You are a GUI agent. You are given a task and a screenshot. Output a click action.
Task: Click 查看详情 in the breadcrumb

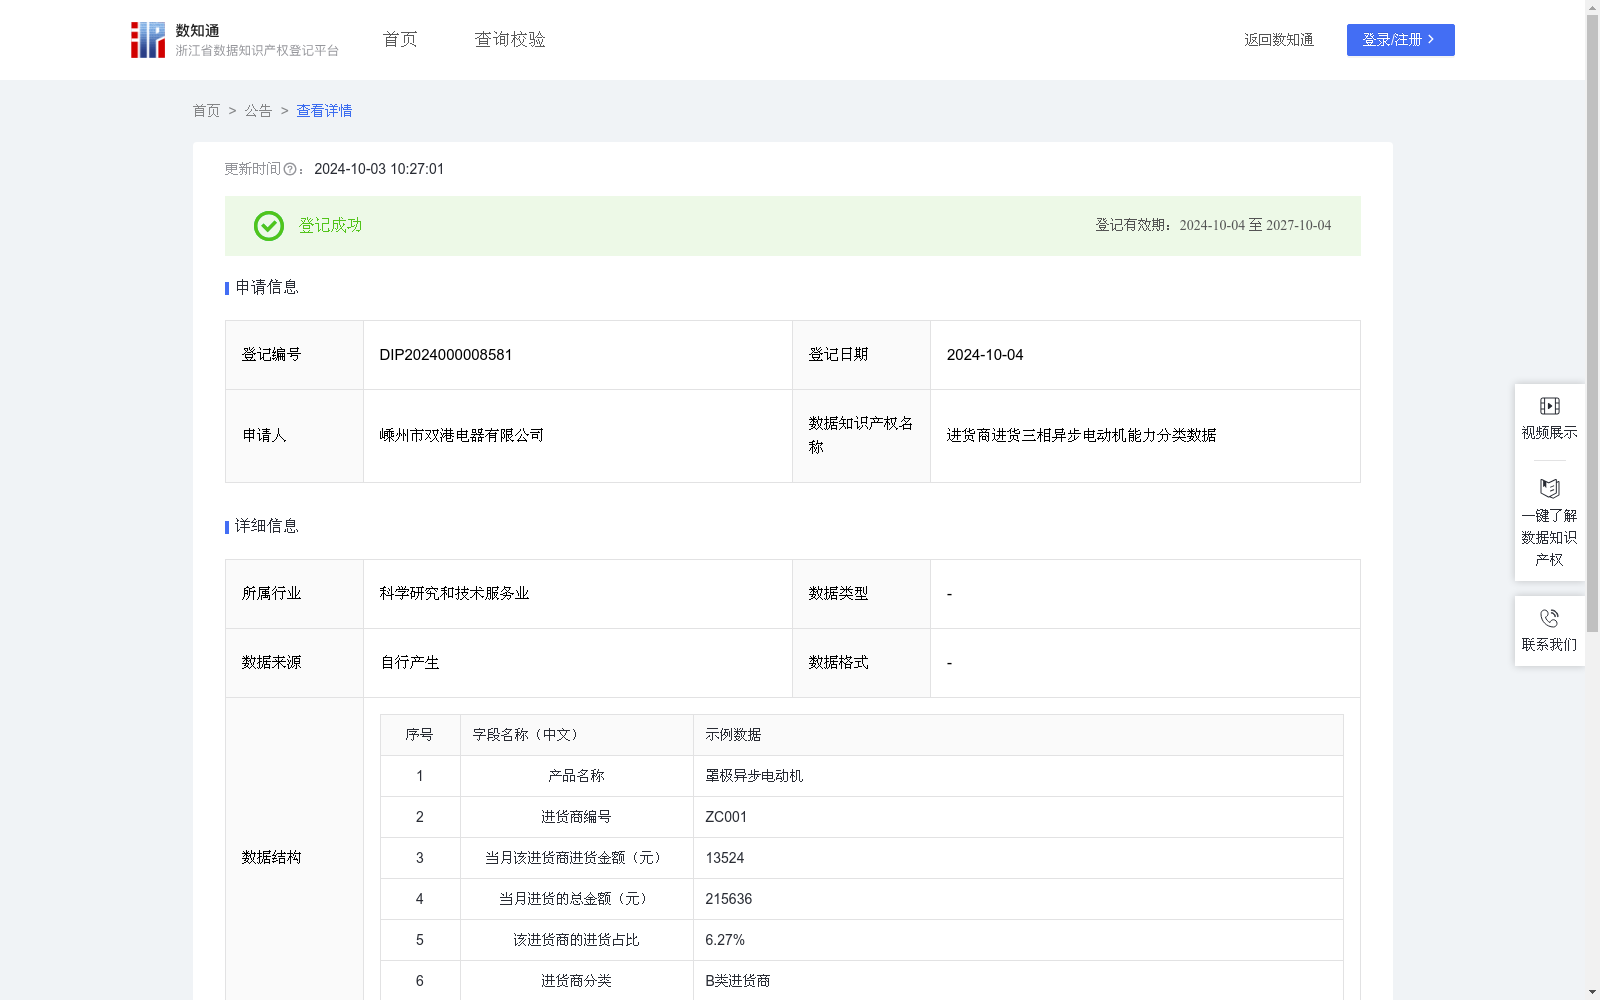[324, 111]
